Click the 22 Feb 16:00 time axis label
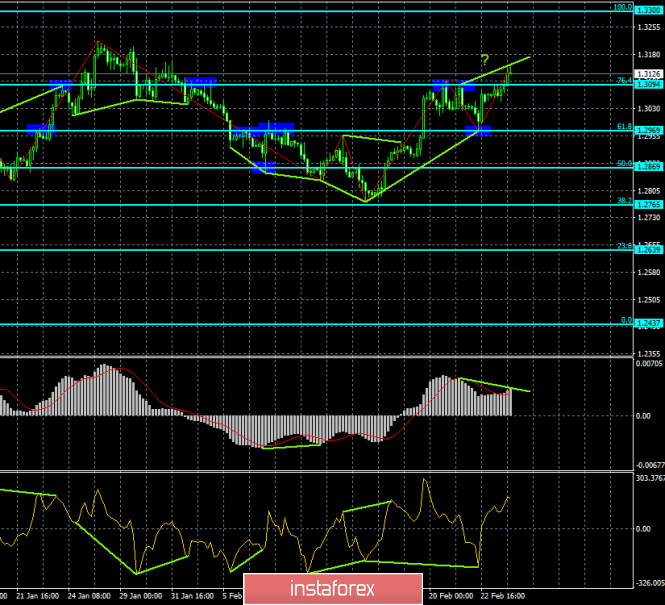Viewport: 665px width, 605px height. (502, 596)
